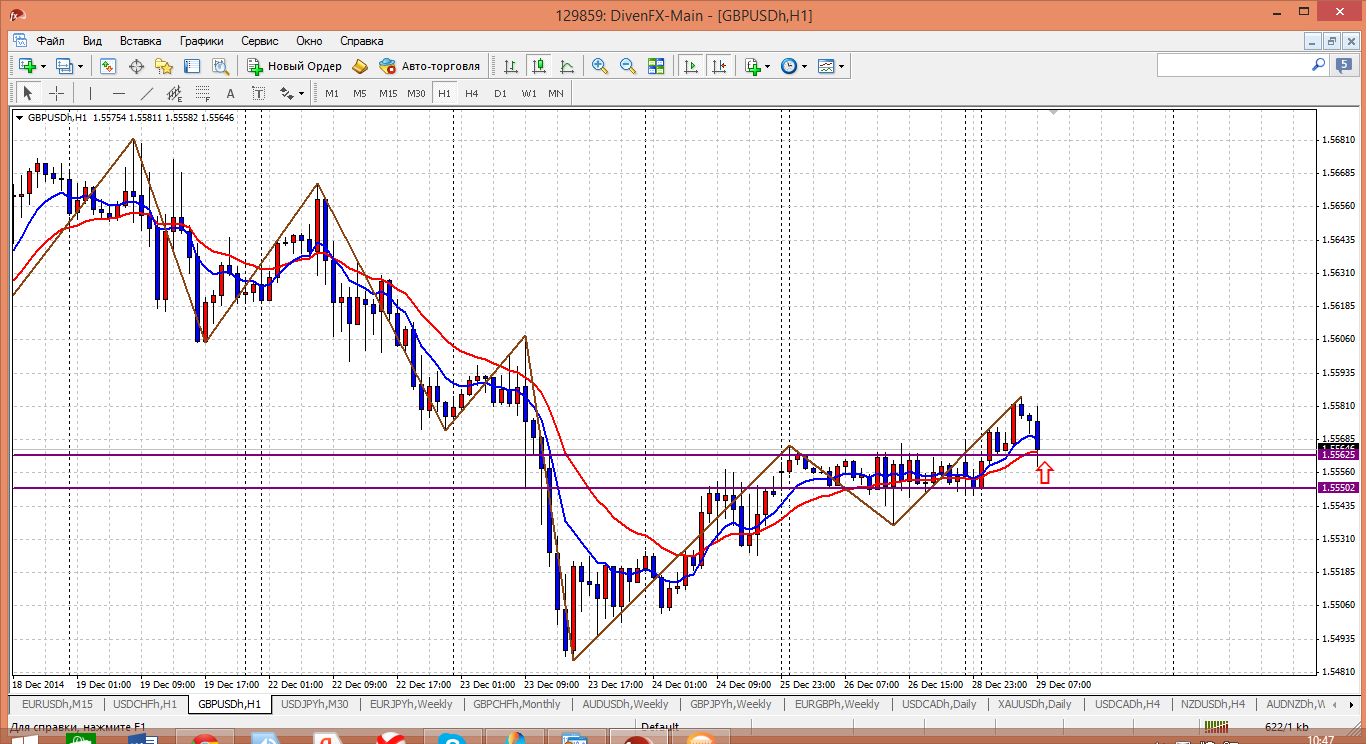
Task: Select the H4 timeframe button
Action: click(x=472, y=93)
